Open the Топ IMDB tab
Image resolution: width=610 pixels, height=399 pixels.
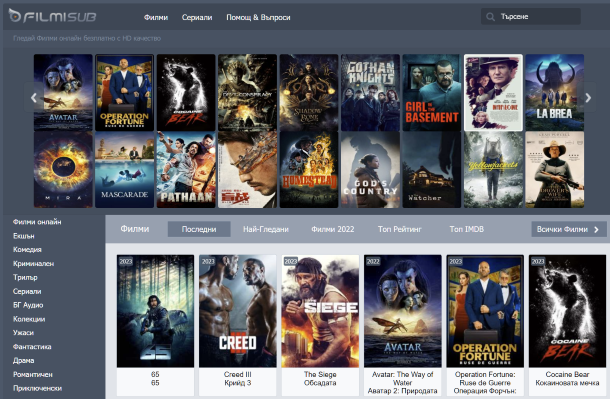[466, 229]
